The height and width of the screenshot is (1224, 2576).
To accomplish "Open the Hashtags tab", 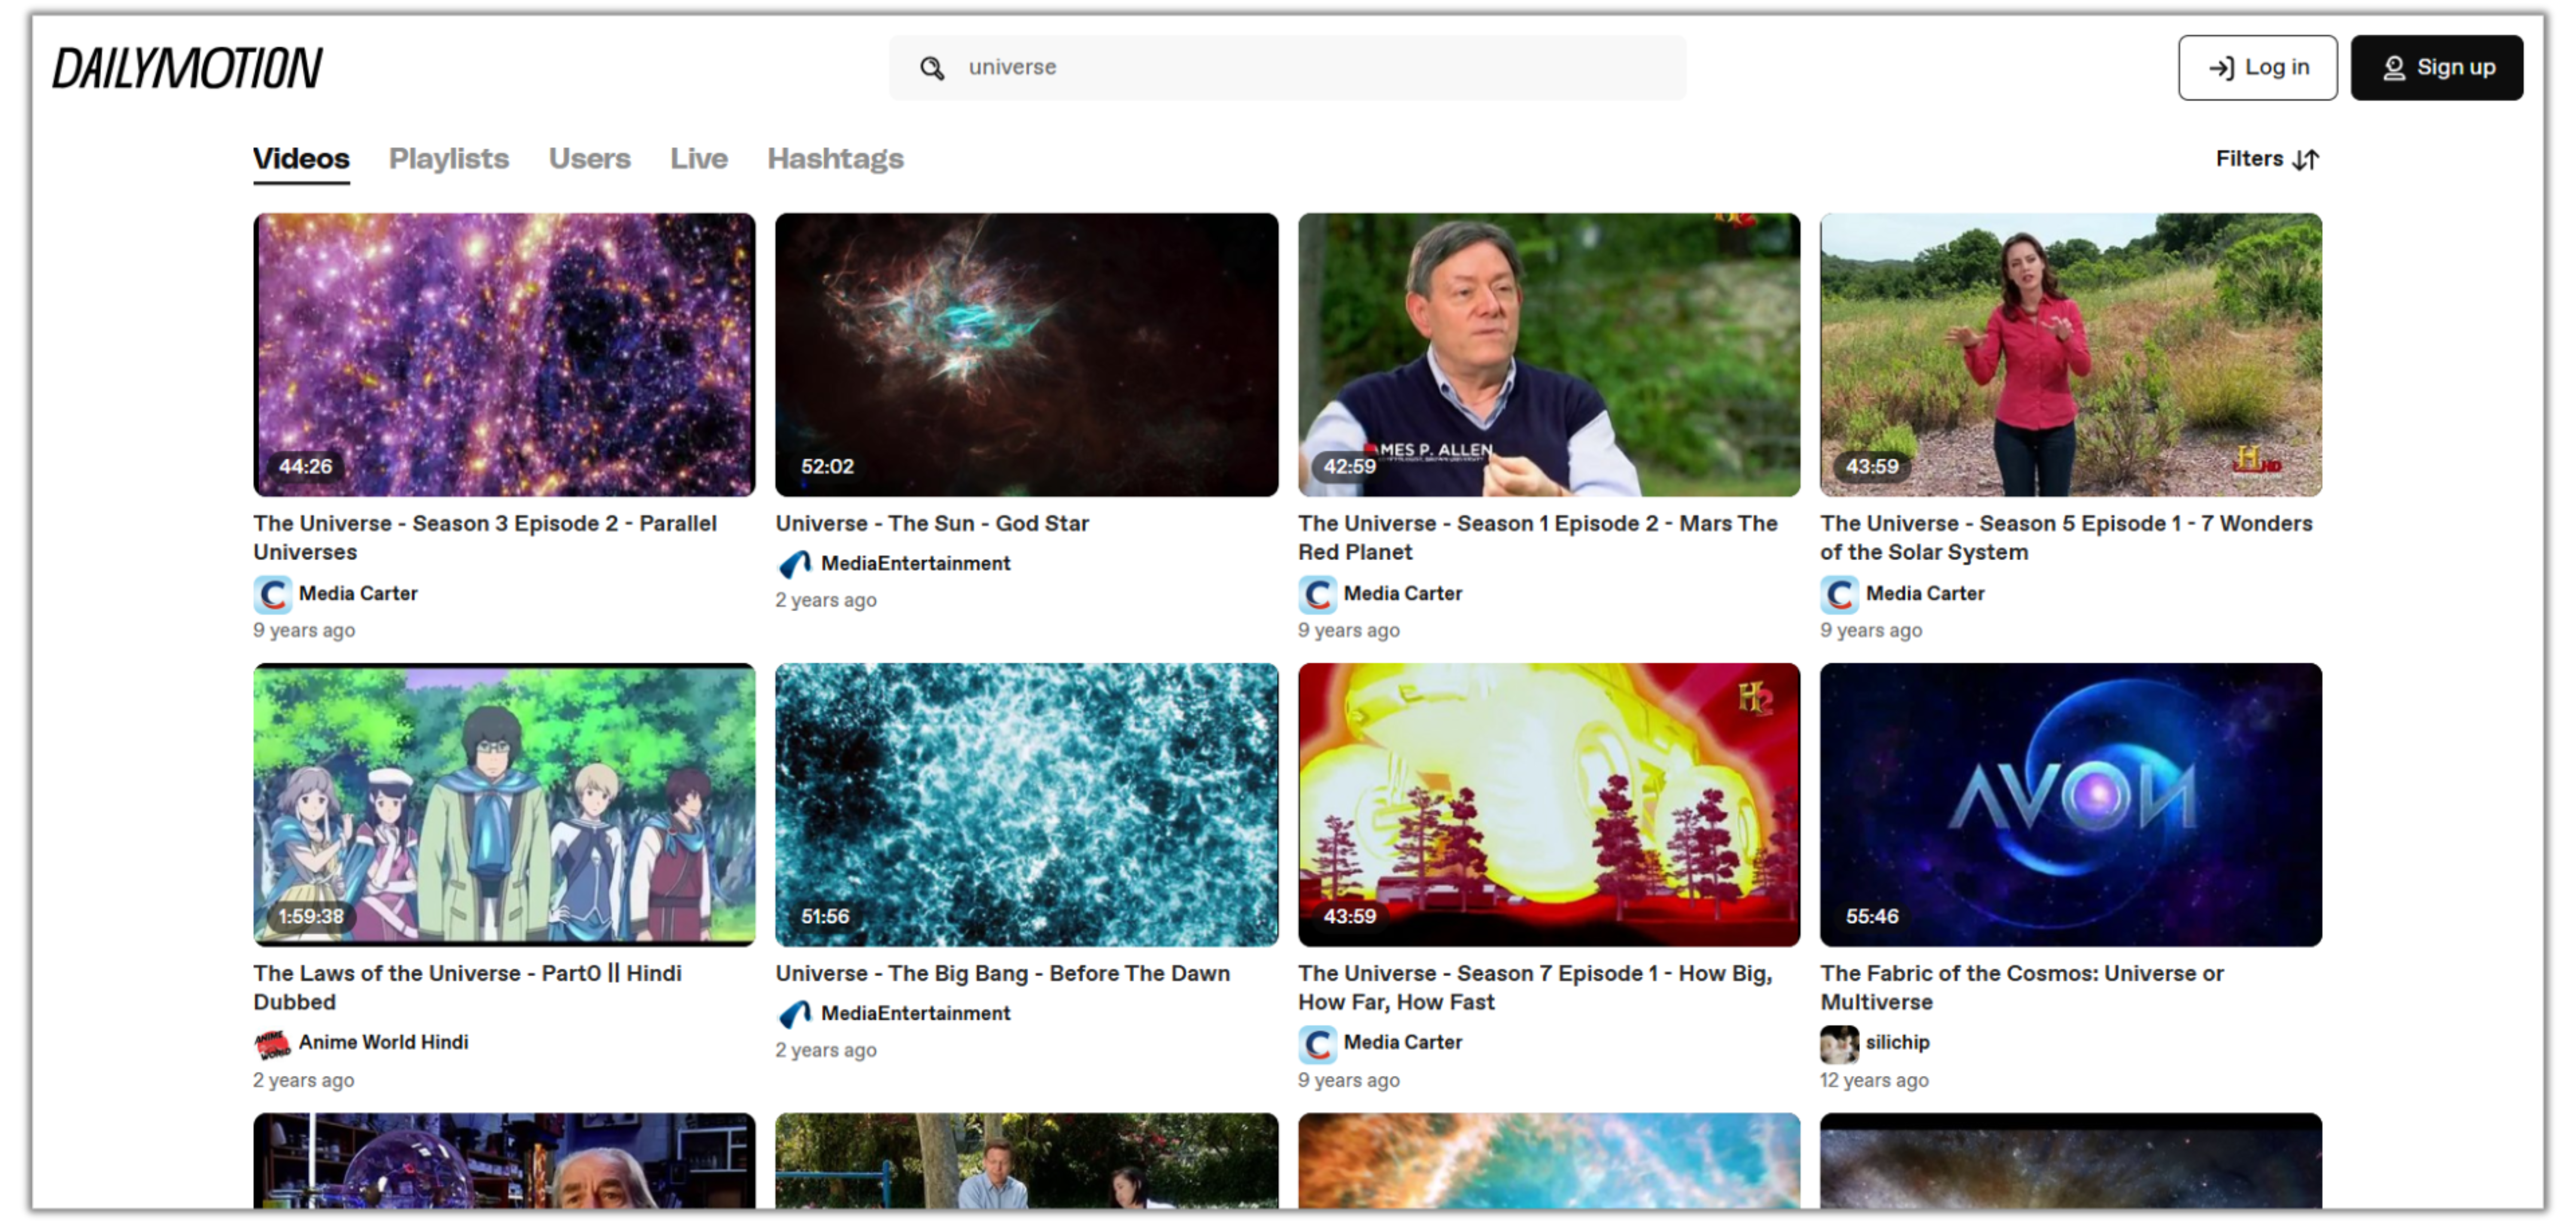I will point(835,159).
